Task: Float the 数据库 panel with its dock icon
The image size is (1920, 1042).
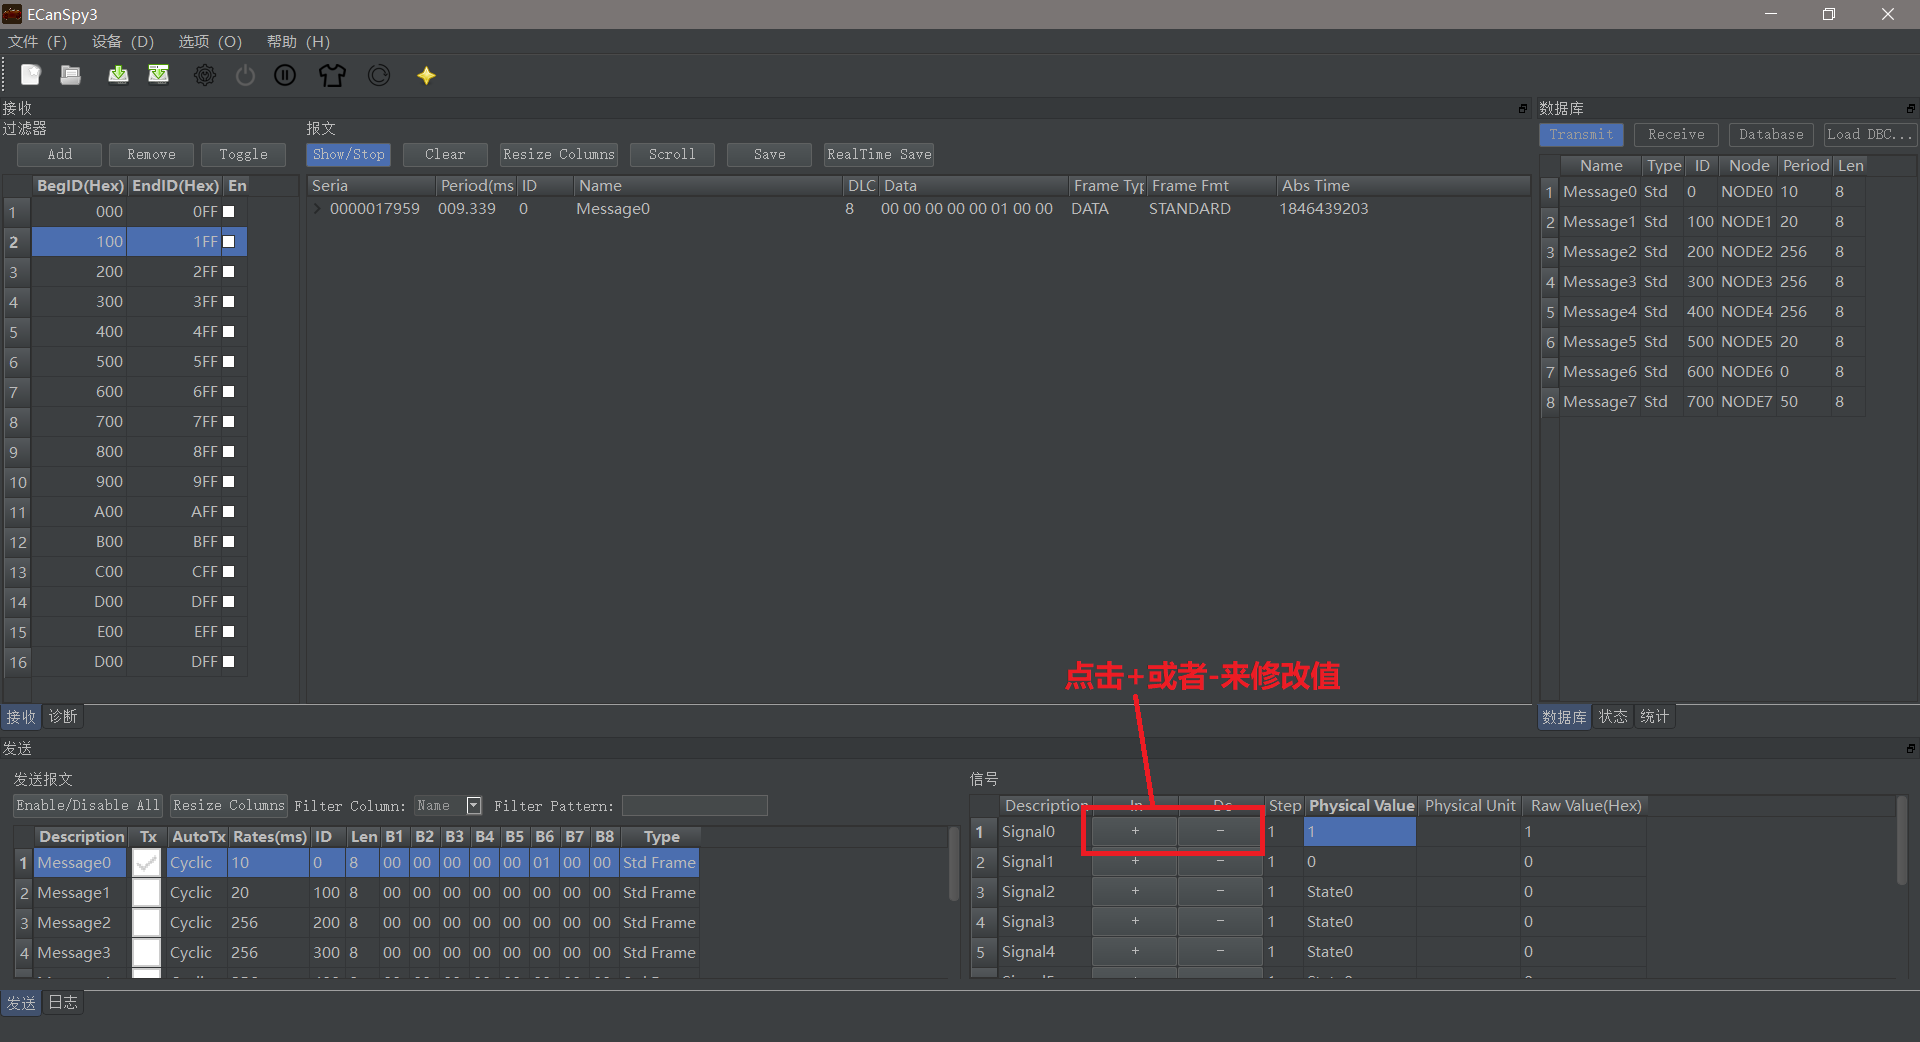Action: point(1910,108)
